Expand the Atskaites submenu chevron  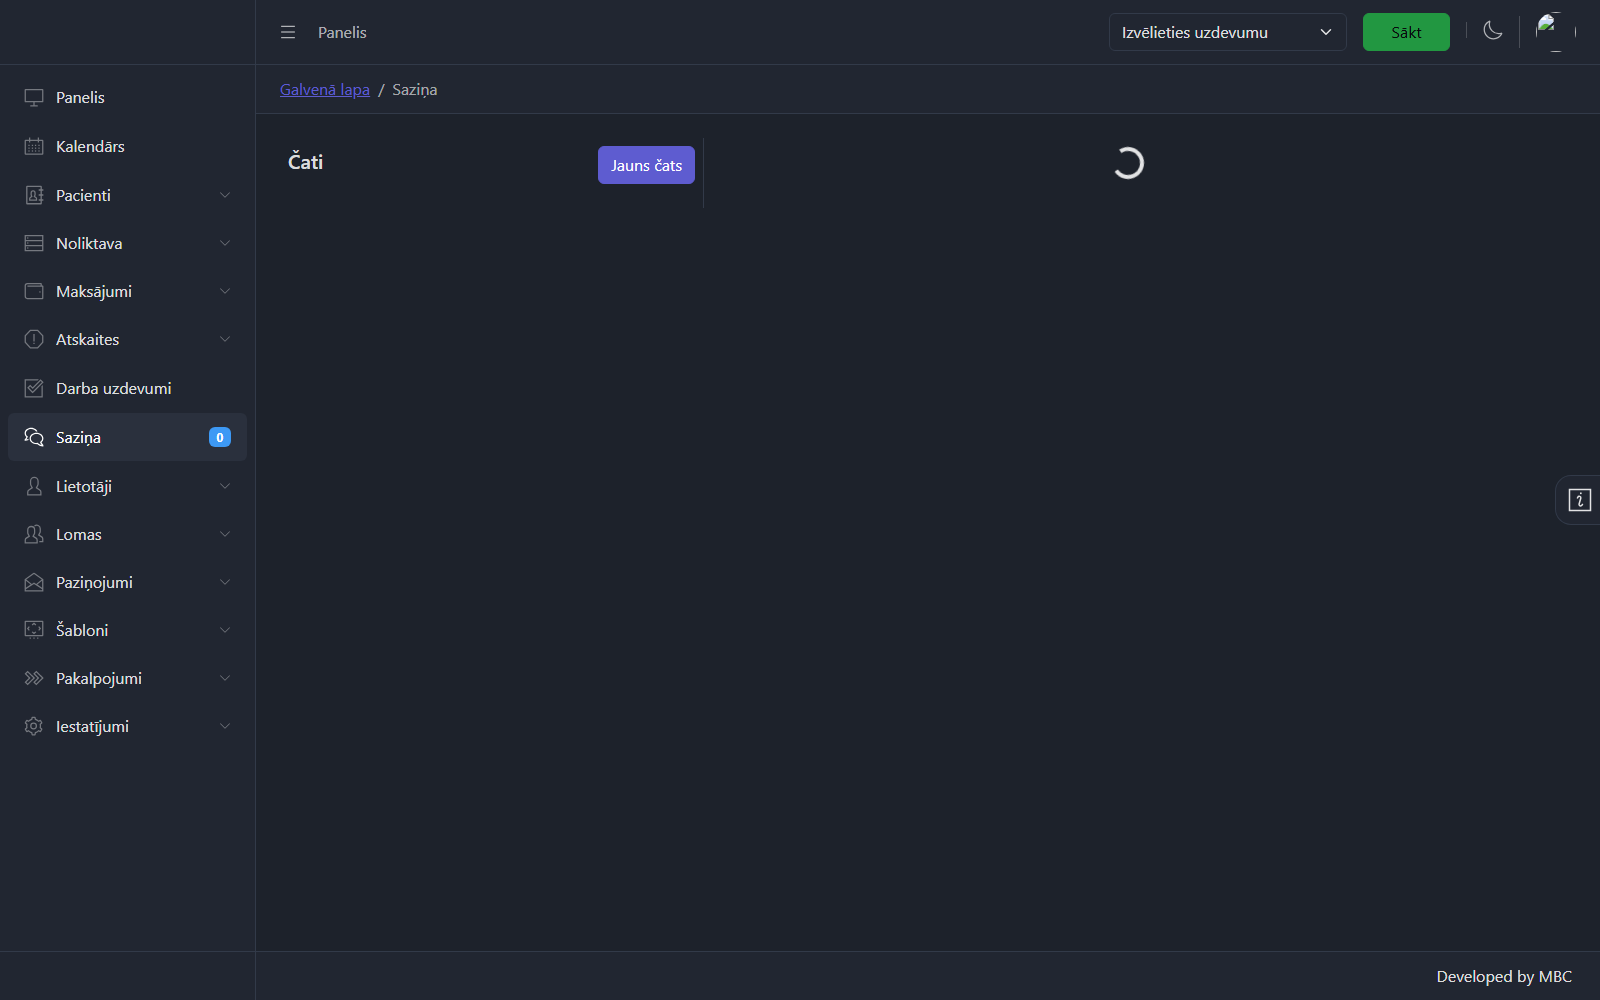click(x=225, y=339)
